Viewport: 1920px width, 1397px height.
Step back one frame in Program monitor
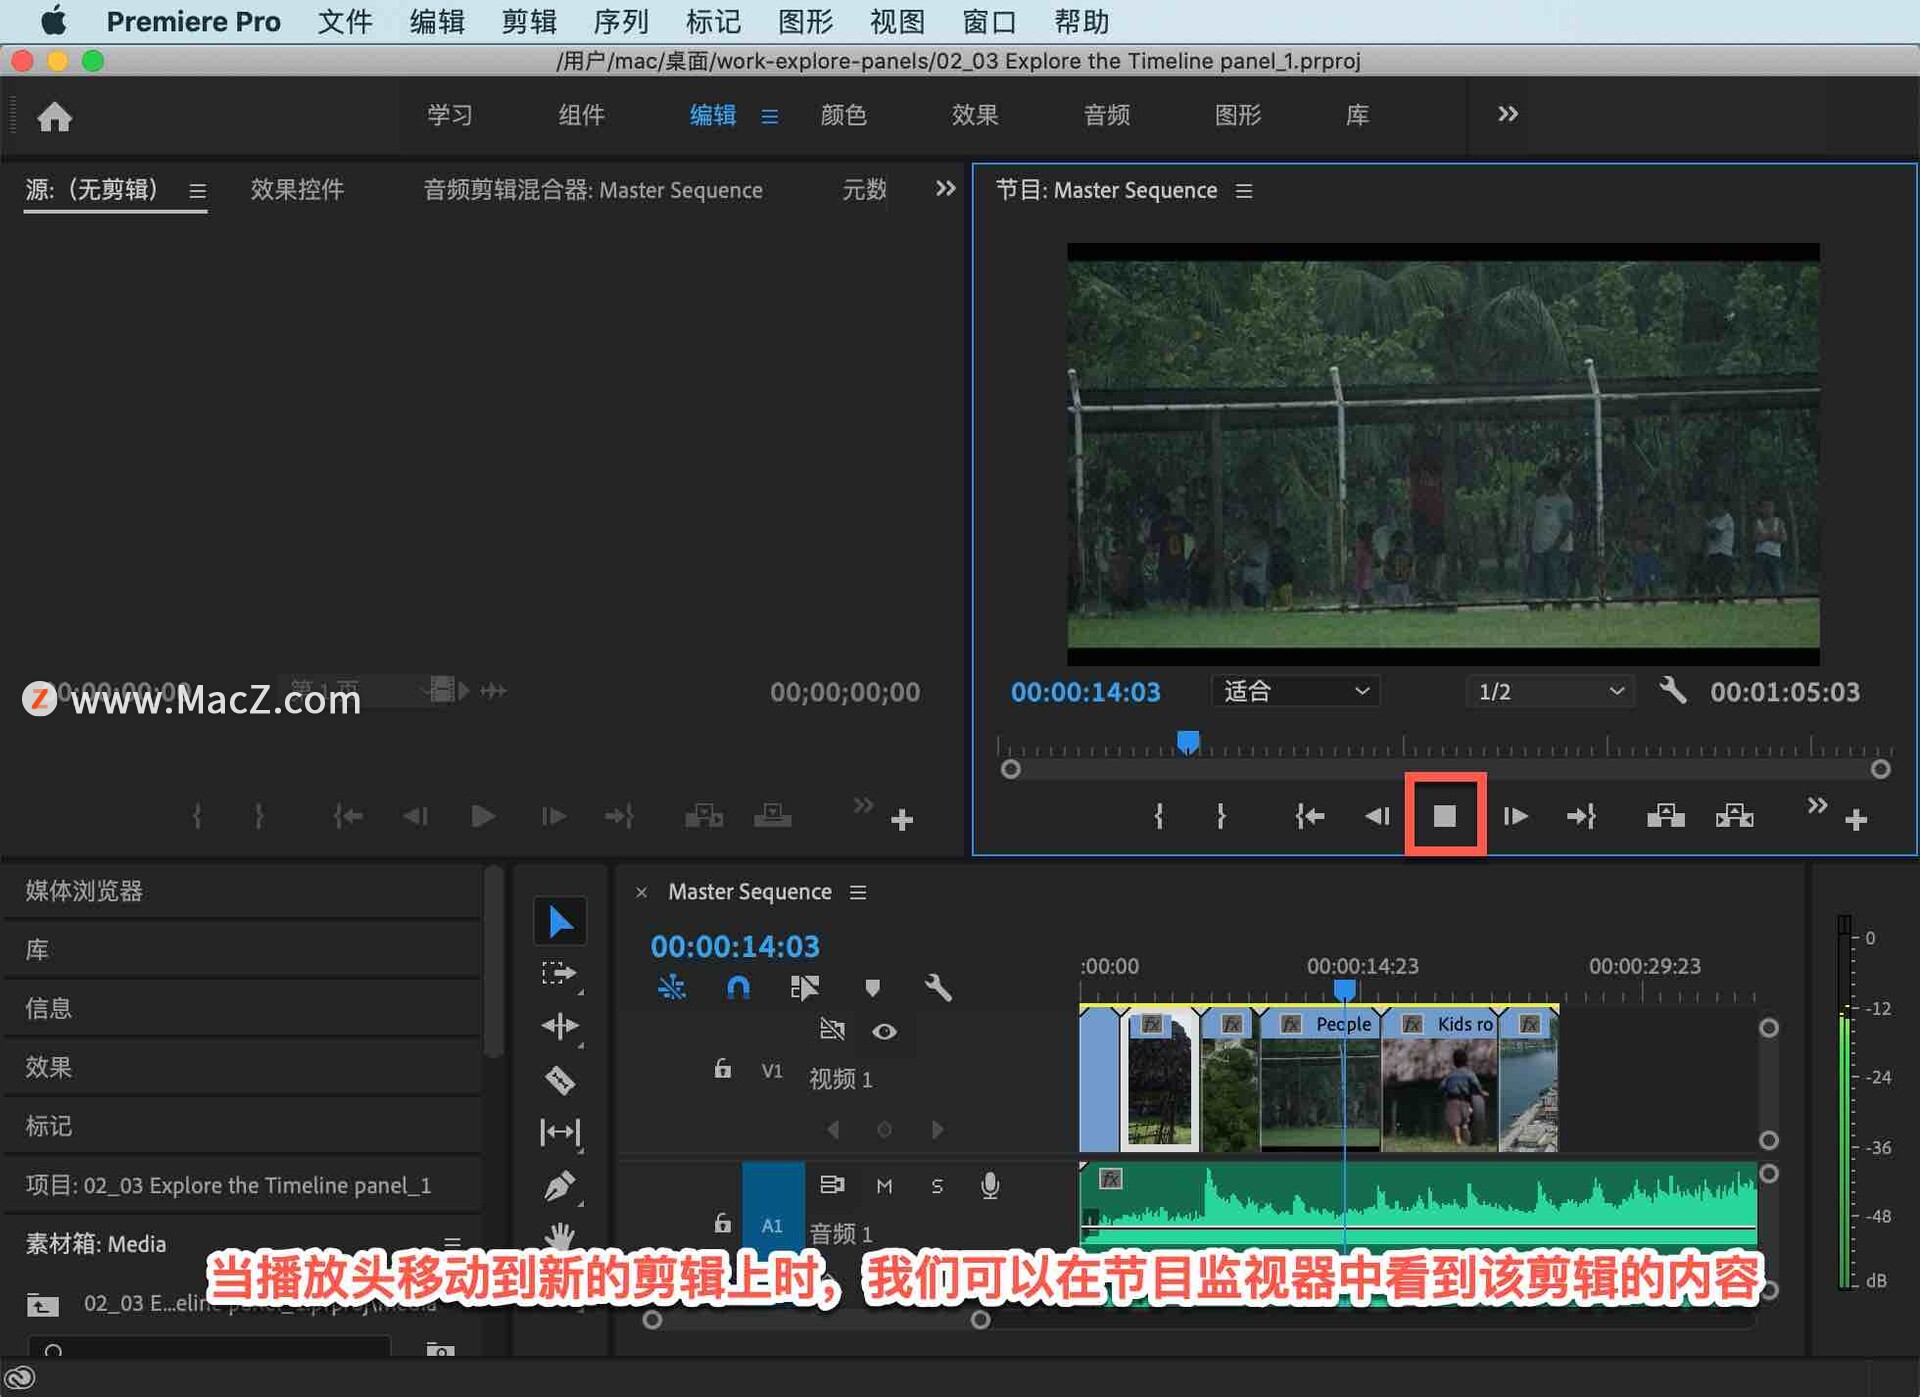1378,816
